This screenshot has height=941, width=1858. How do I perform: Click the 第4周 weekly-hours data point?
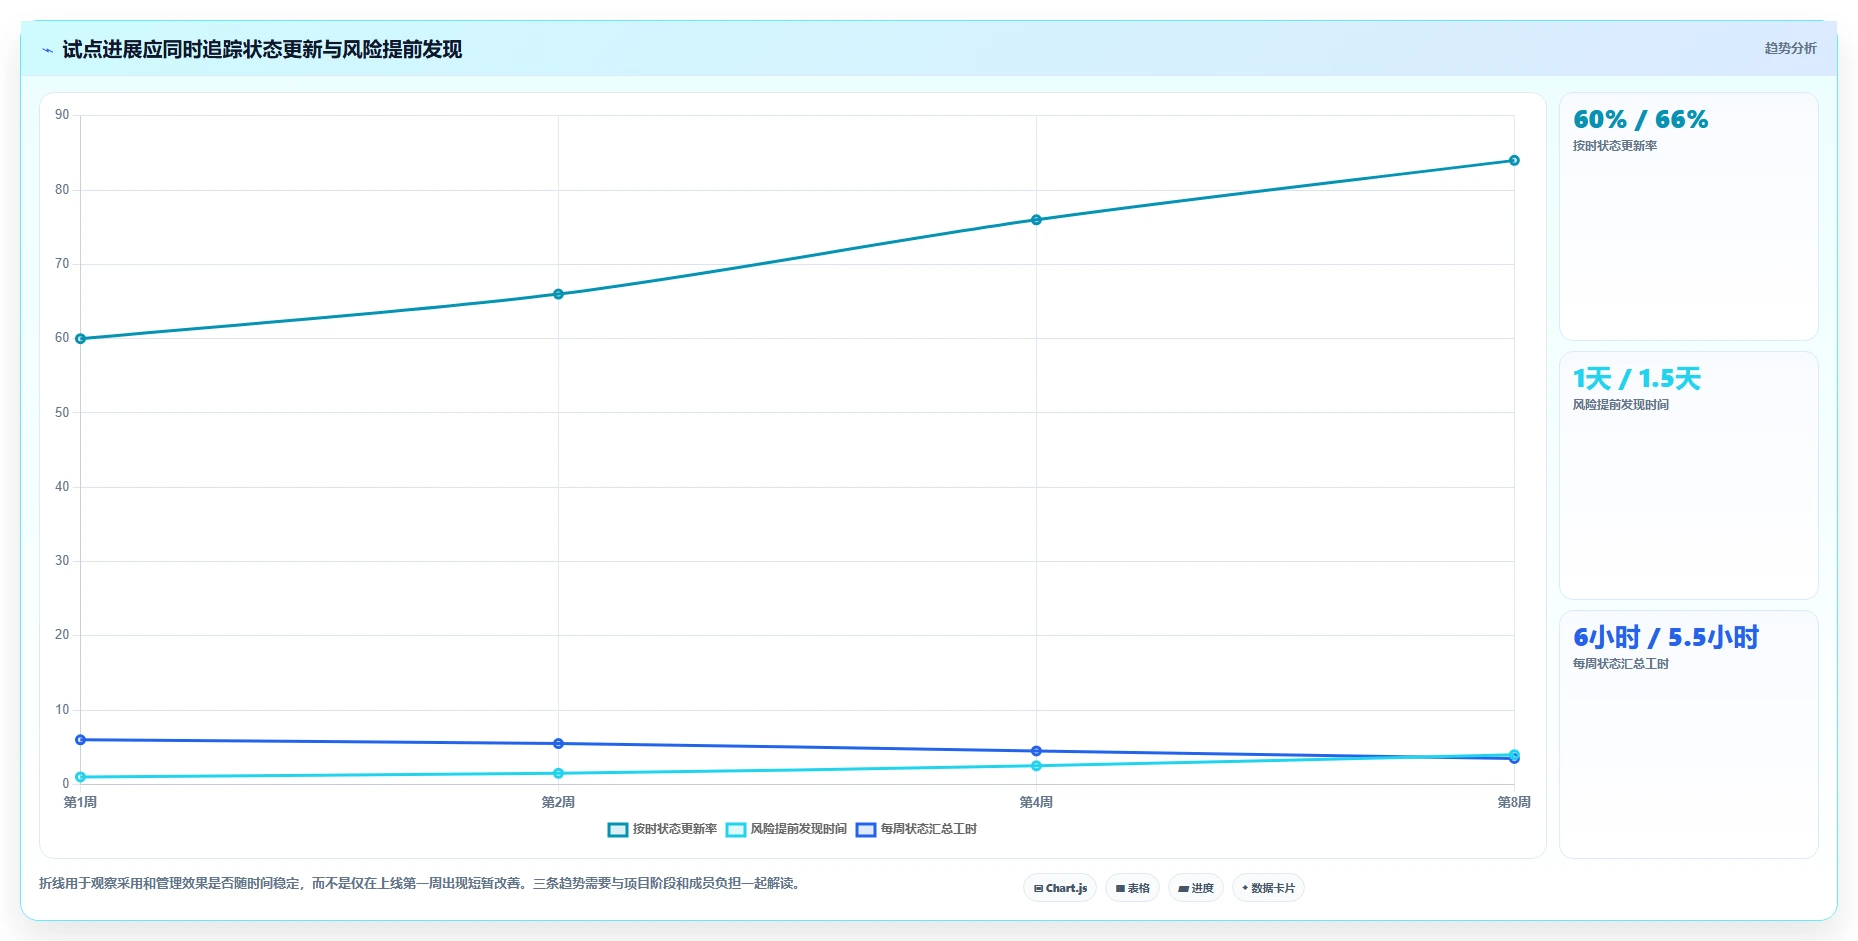point(1036,751)
